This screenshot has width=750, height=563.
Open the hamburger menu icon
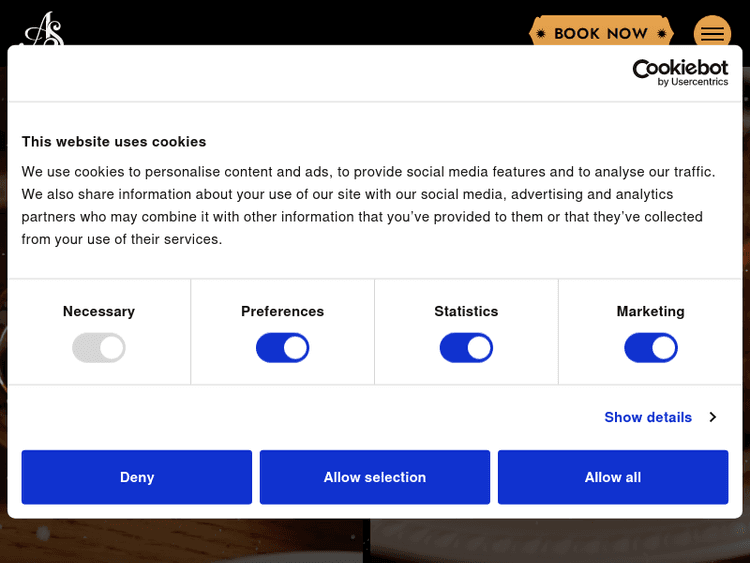click(x=712, y=33)
